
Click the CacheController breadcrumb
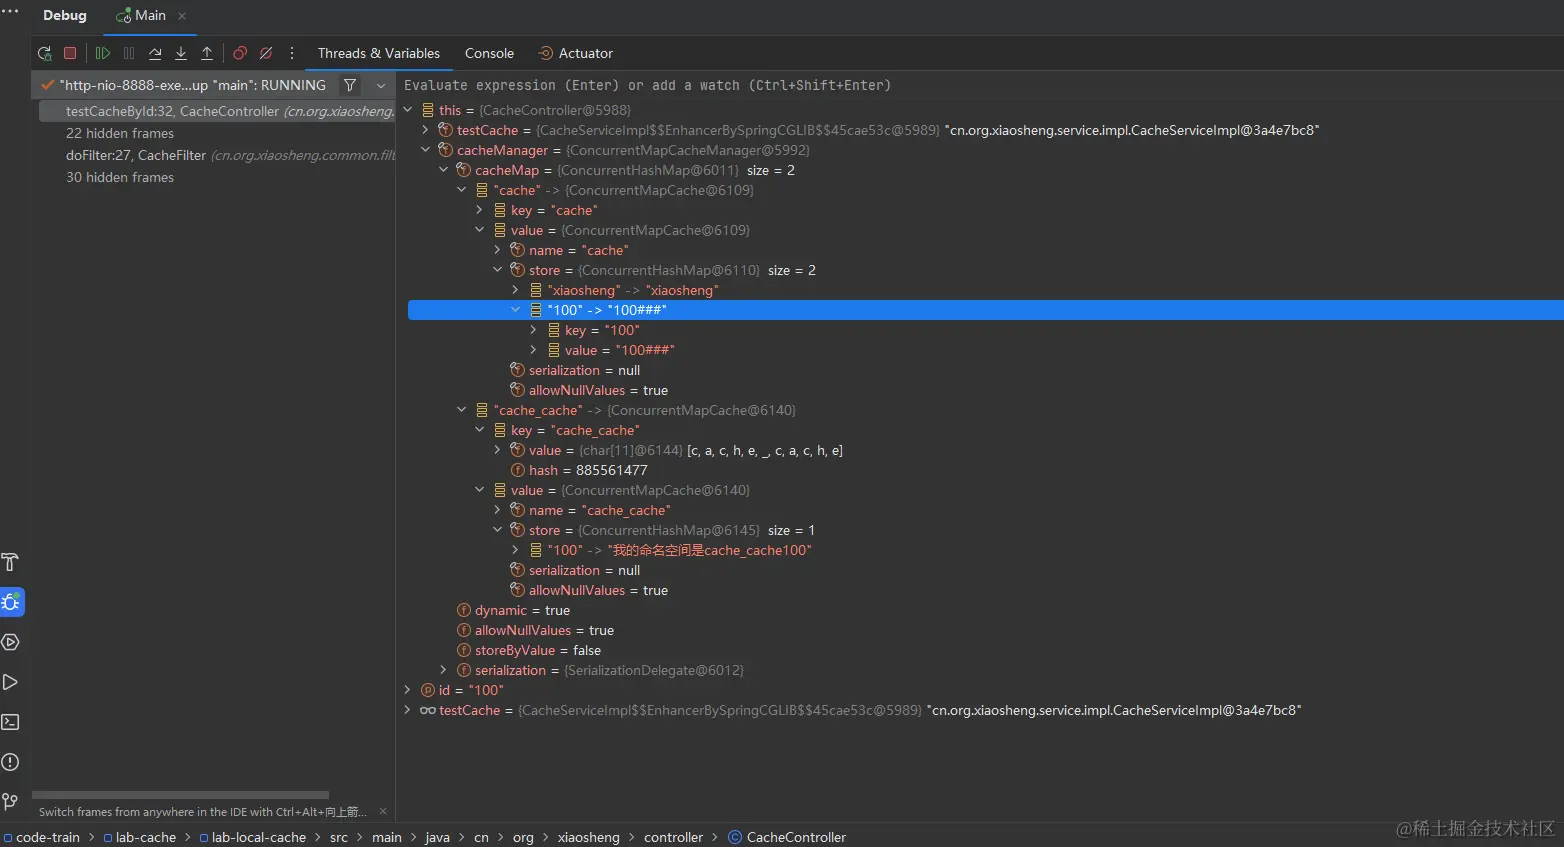tap(787, 837)
